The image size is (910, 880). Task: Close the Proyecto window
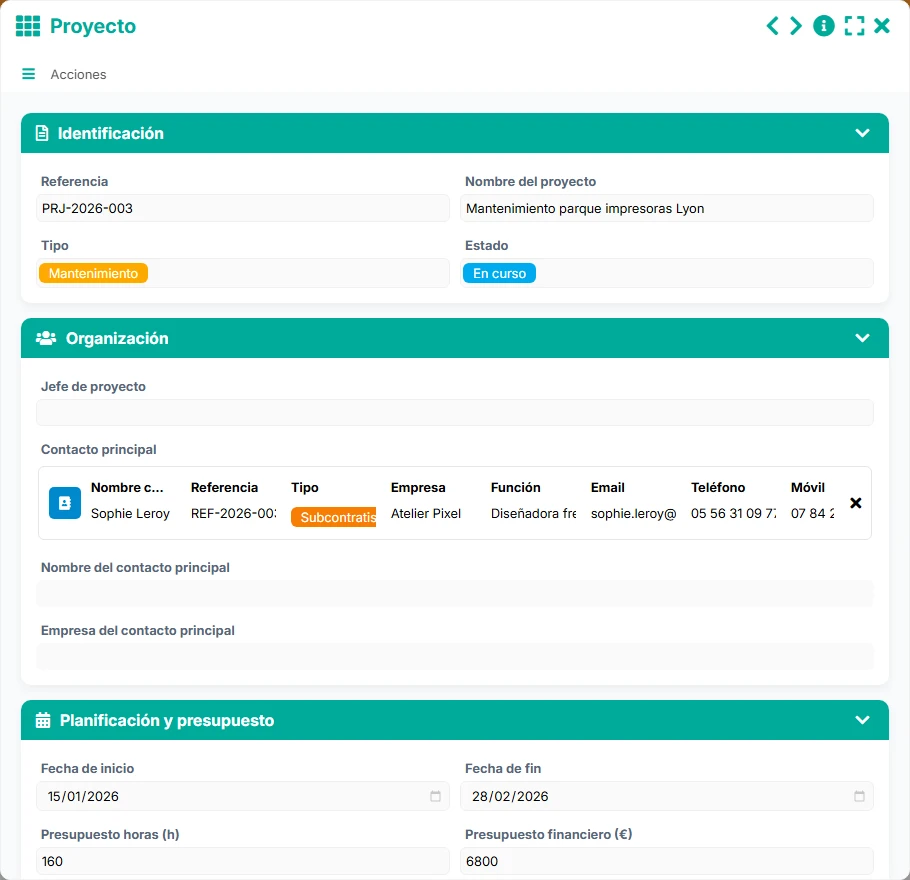point(882,26)
